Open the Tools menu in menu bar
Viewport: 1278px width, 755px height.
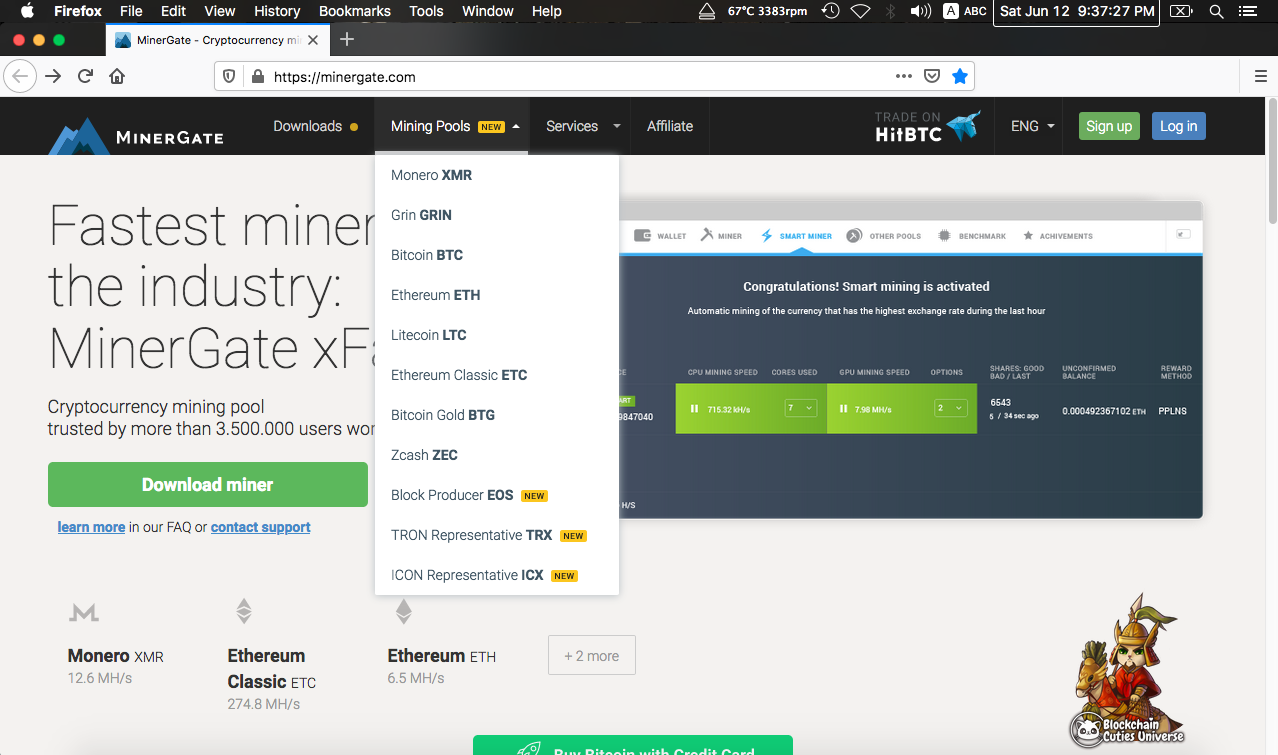coord(426,11)
